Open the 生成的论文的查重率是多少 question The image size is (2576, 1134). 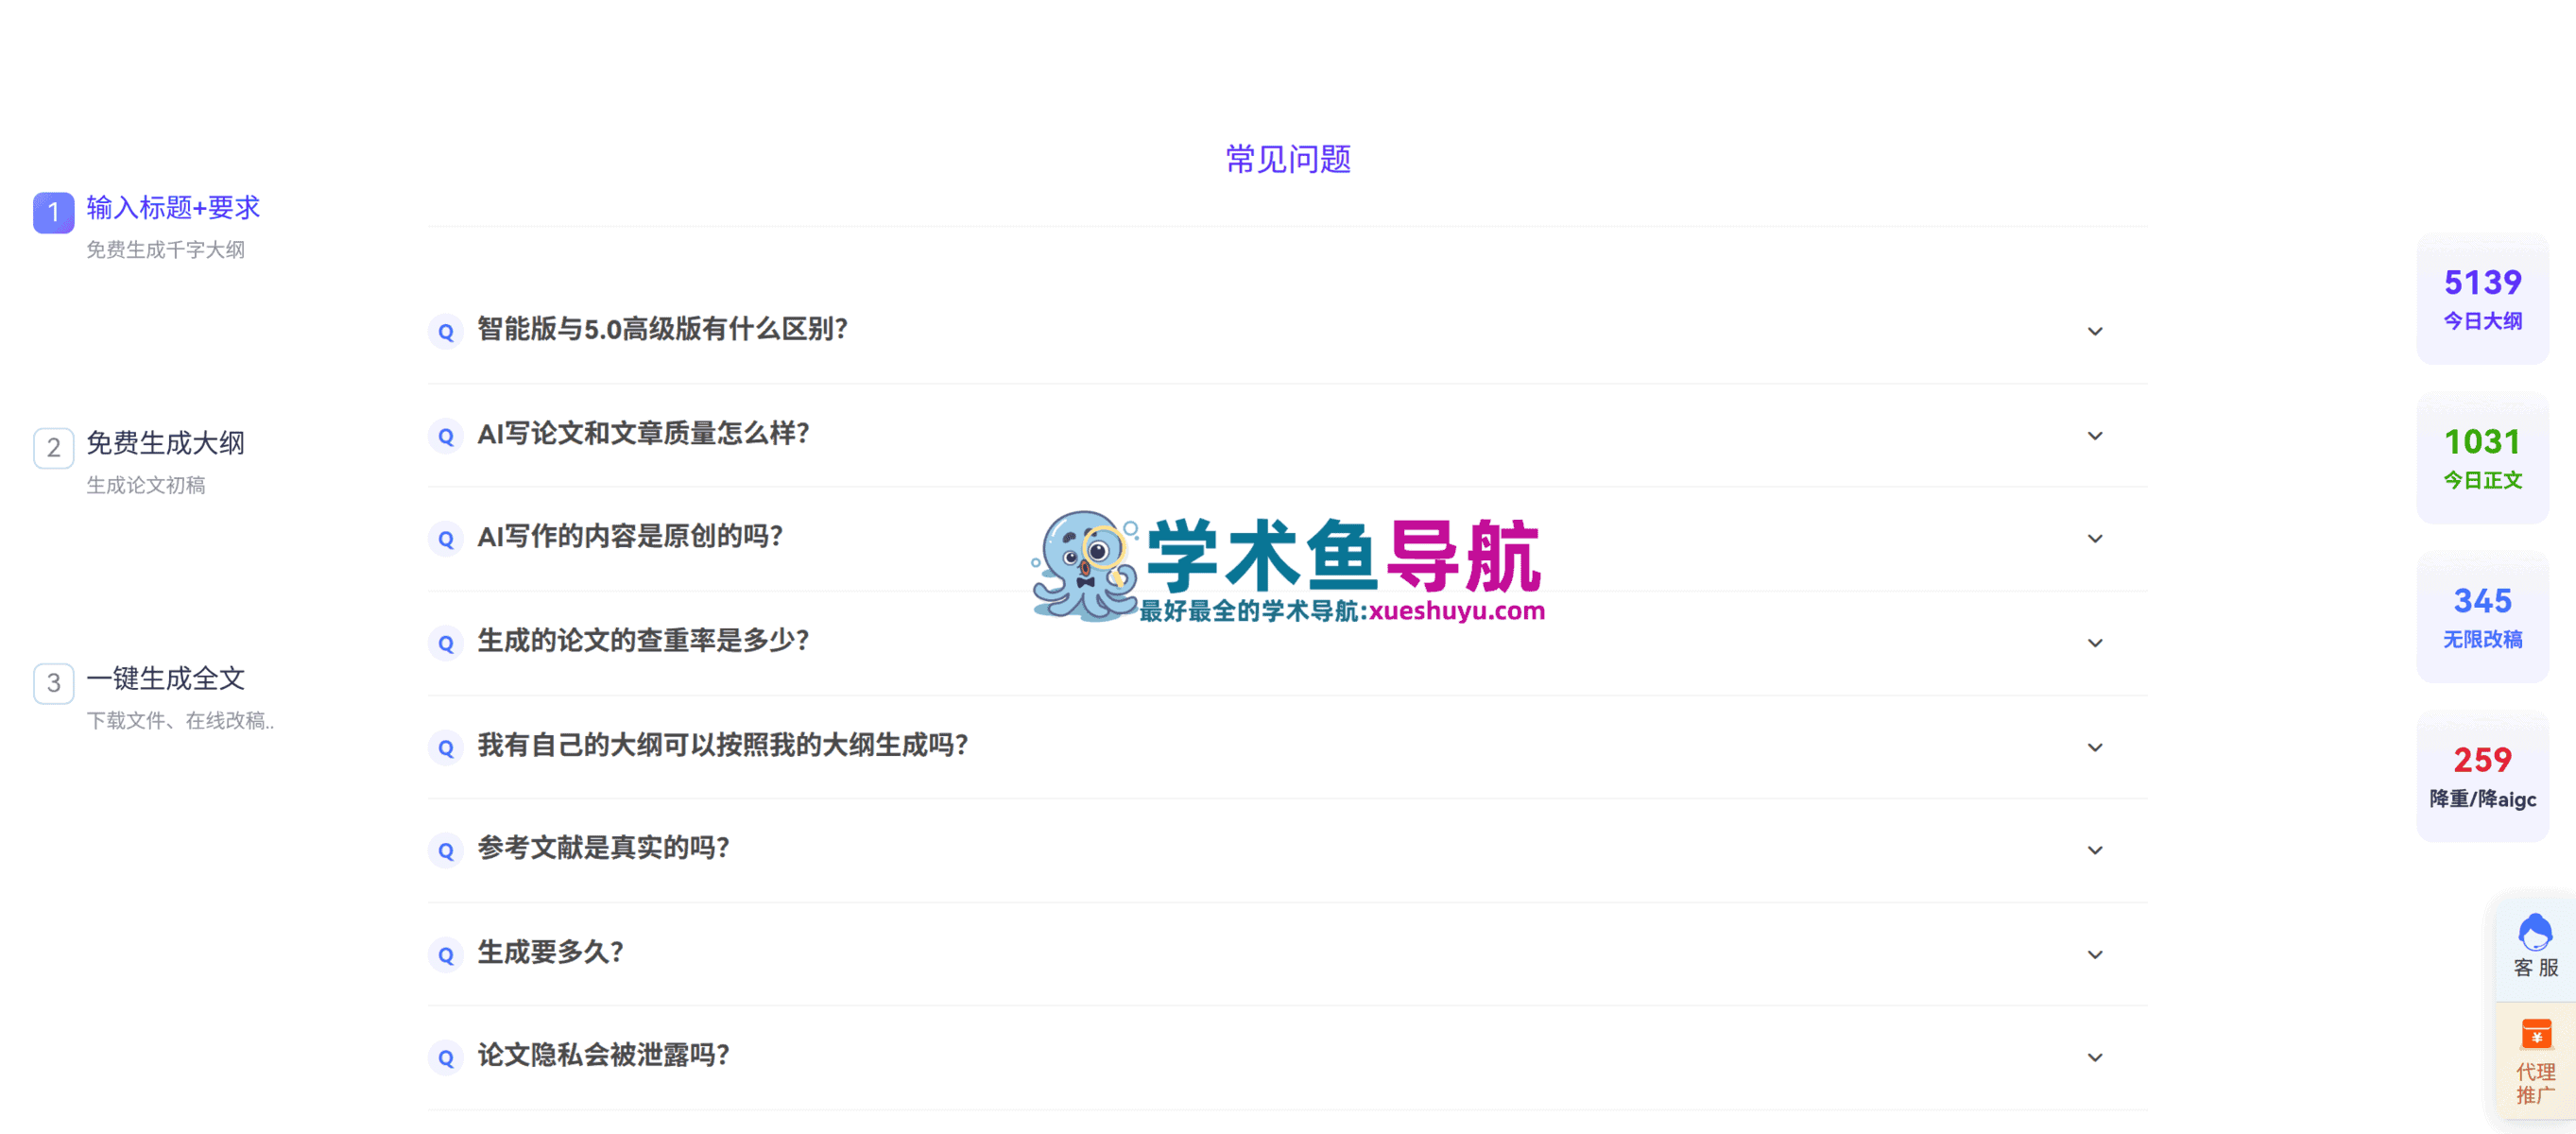[1287, 642]
